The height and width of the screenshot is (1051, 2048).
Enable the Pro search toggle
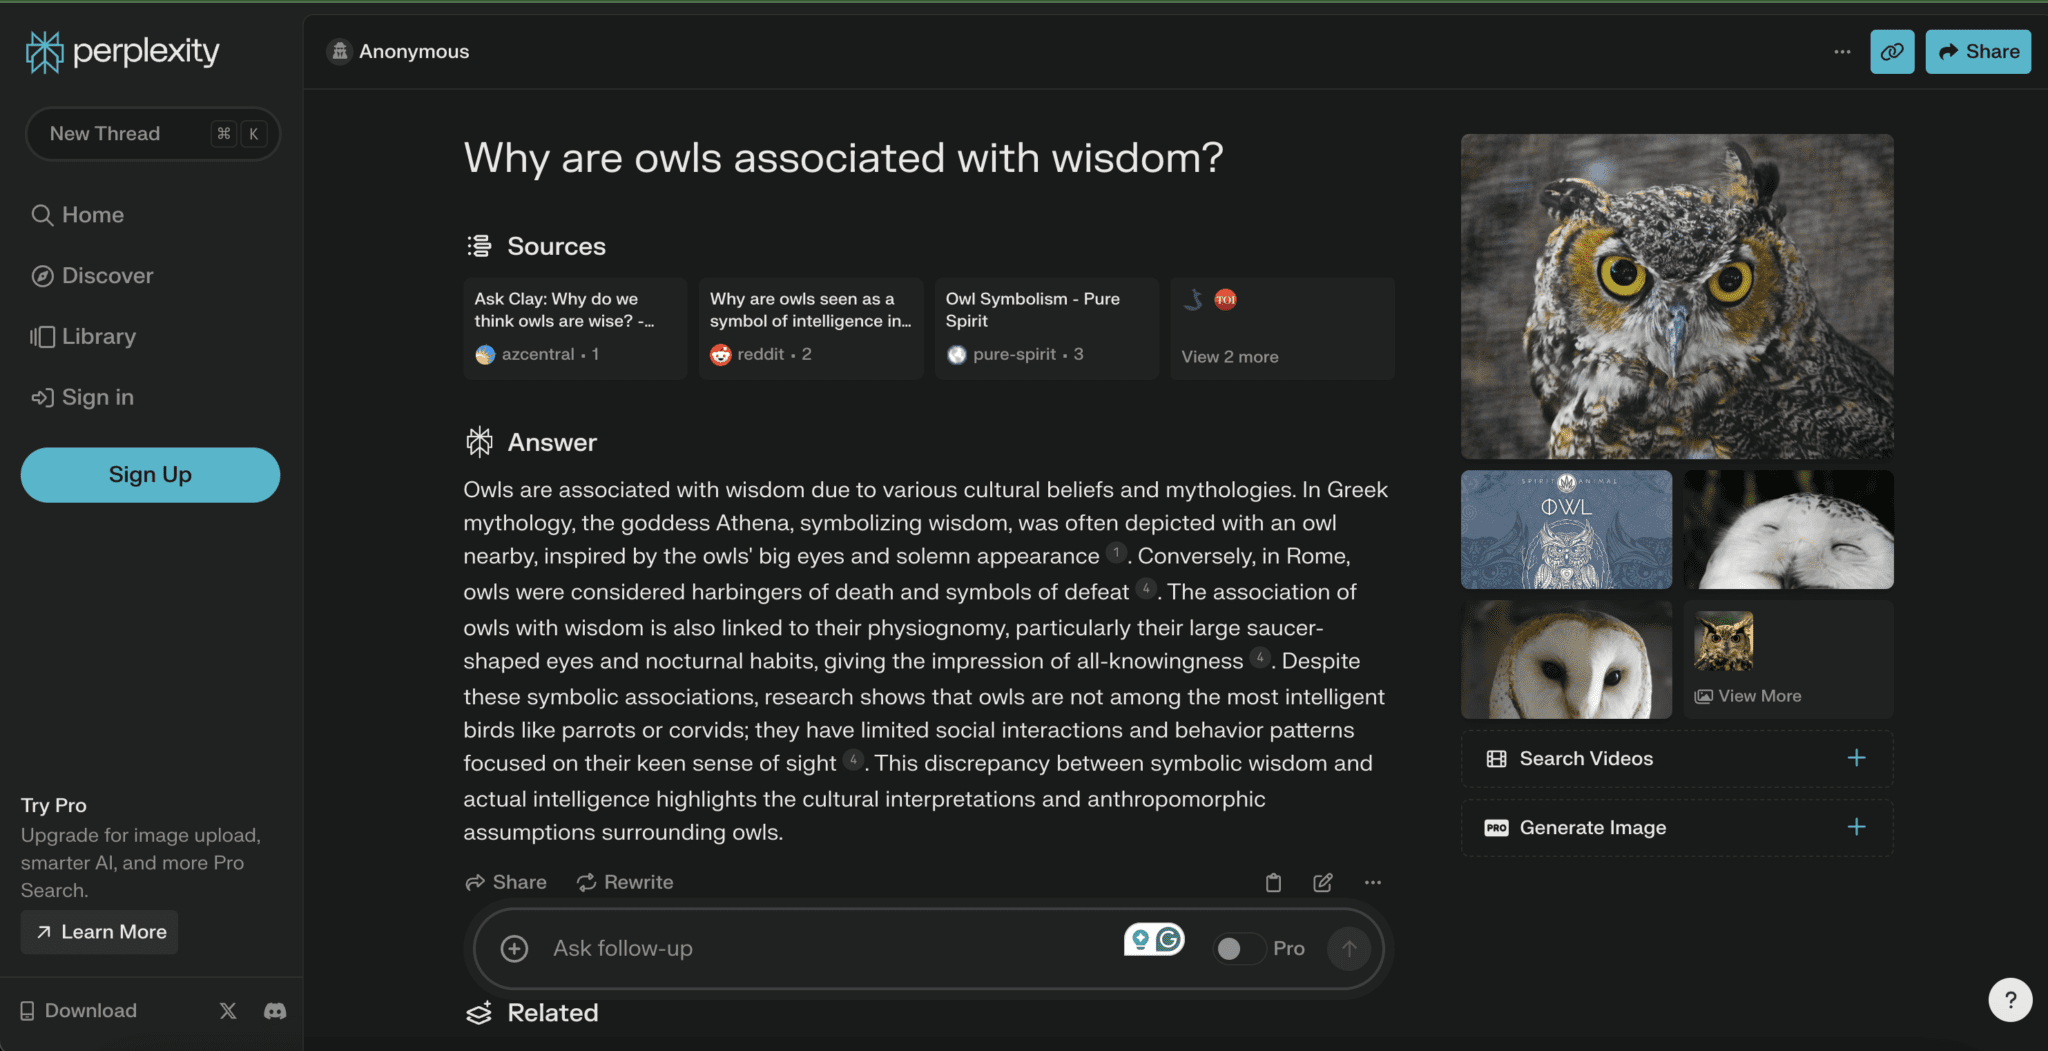click(x=1236, y=948)
